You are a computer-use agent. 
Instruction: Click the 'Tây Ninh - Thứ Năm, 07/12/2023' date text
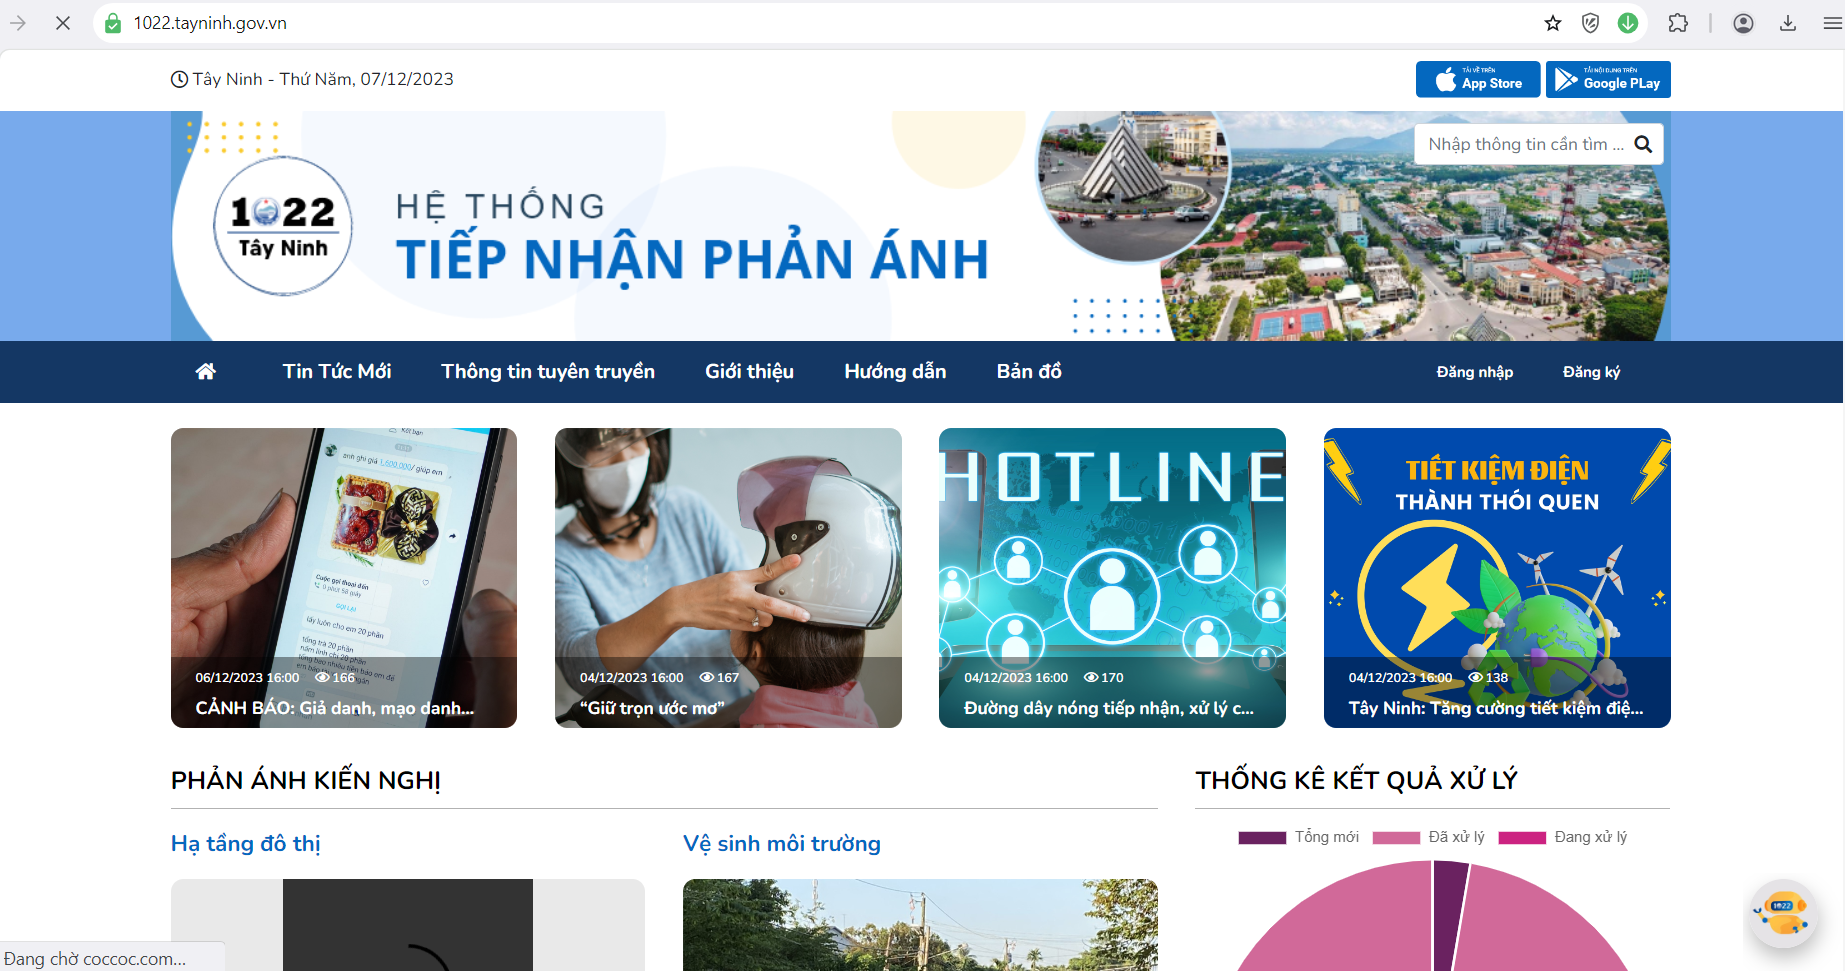click(323, 79)
